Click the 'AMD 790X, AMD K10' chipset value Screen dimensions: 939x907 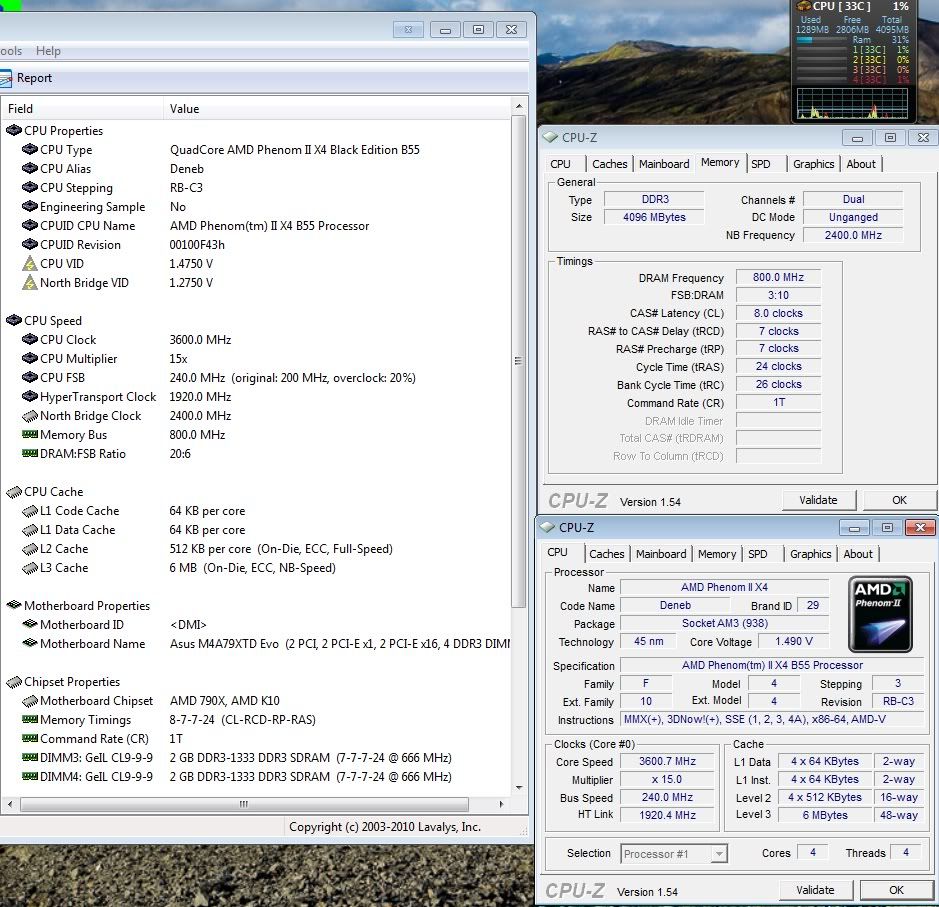click(x=225, y=700)
